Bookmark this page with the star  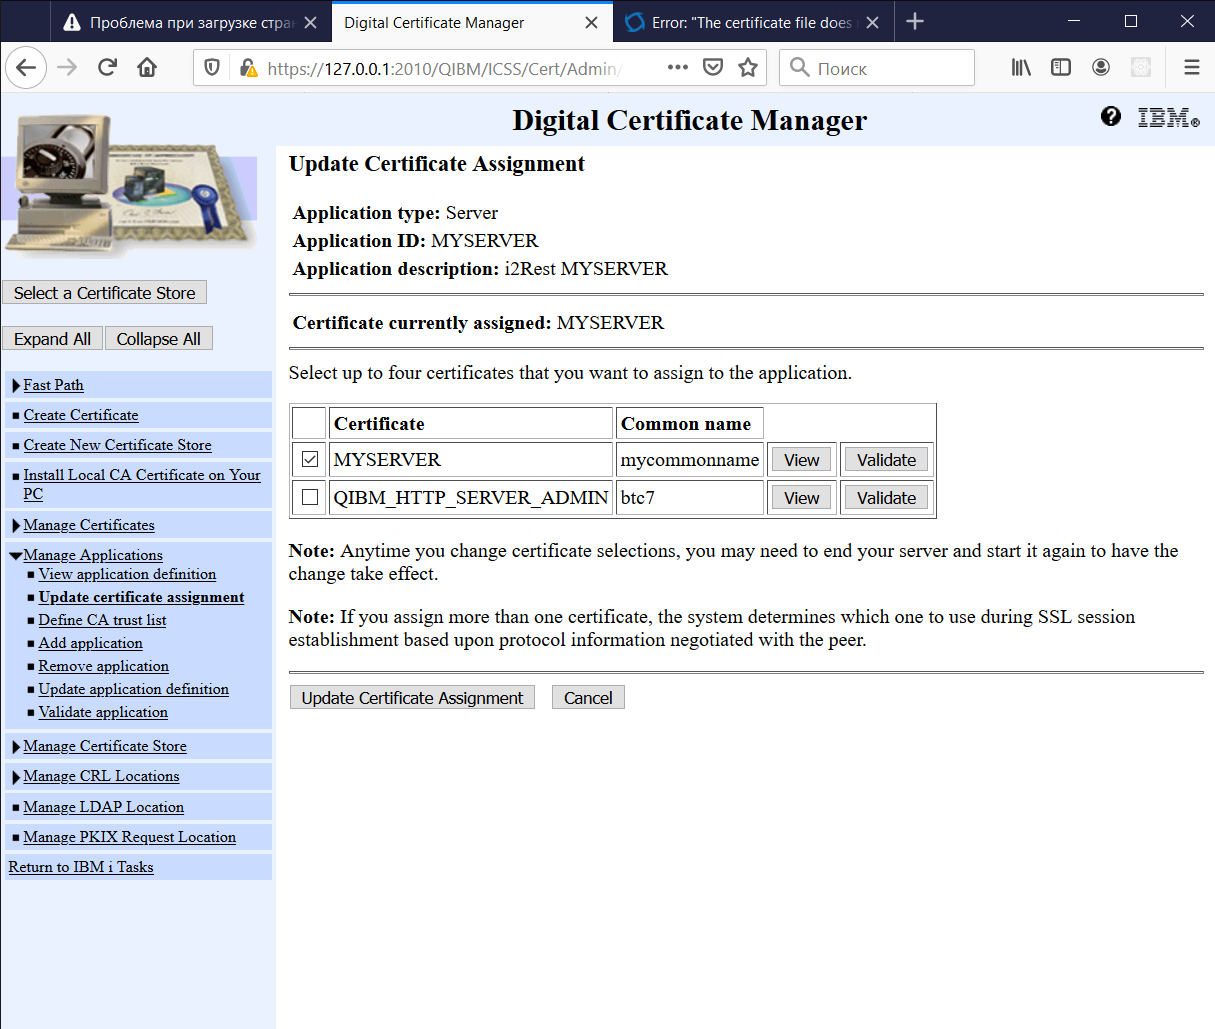click(x=748, y=67)
